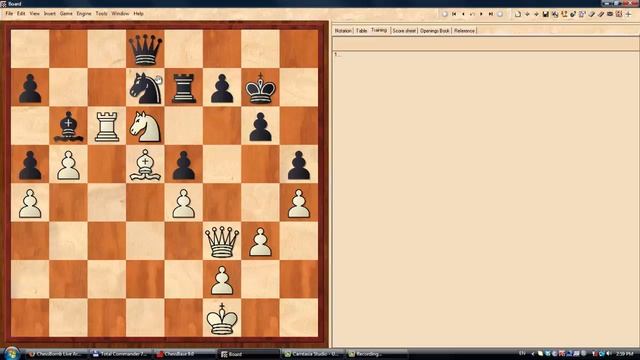The height and width of the screenshot is (360, 640).
Task: Click the new game page icon
Action: click(x=518, y=14)
